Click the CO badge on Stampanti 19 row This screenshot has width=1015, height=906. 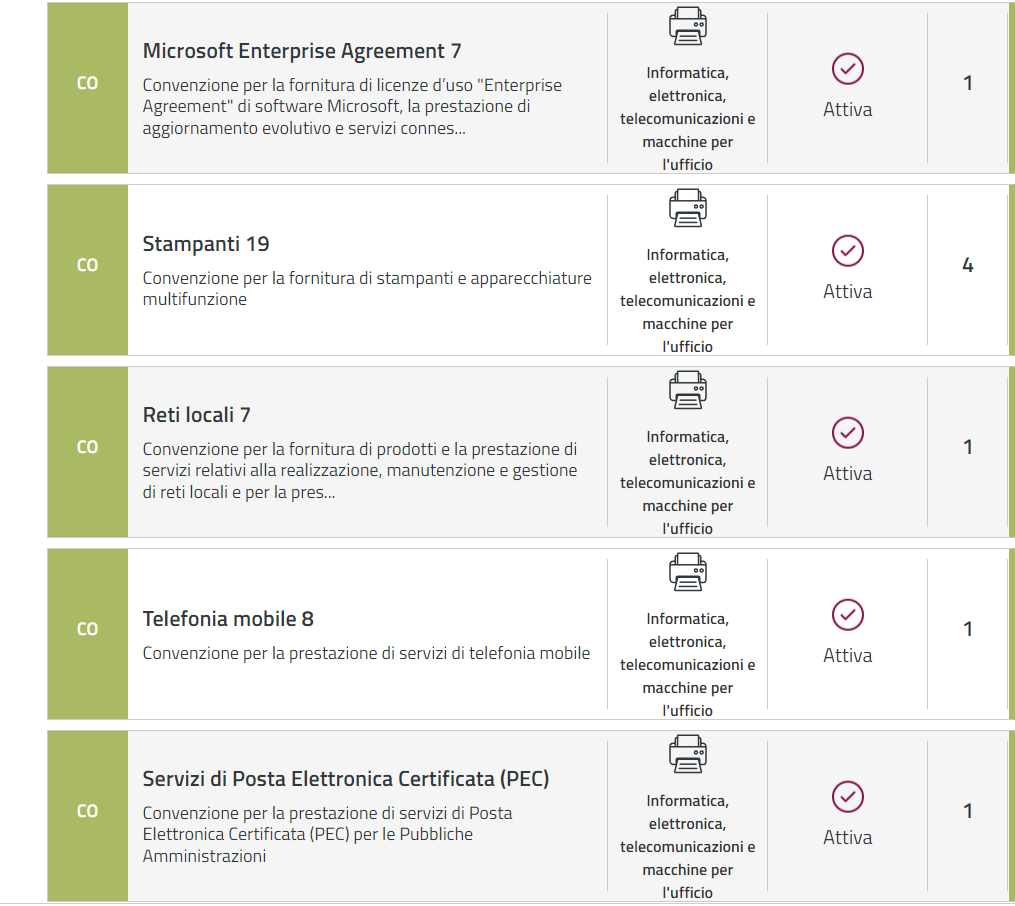click(88, 266)
